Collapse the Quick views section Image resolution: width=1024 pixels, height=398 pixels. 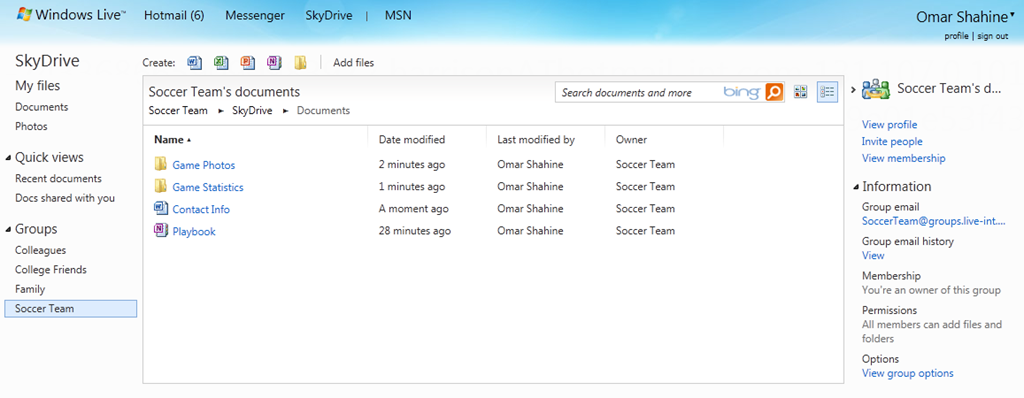coord(8,158)
